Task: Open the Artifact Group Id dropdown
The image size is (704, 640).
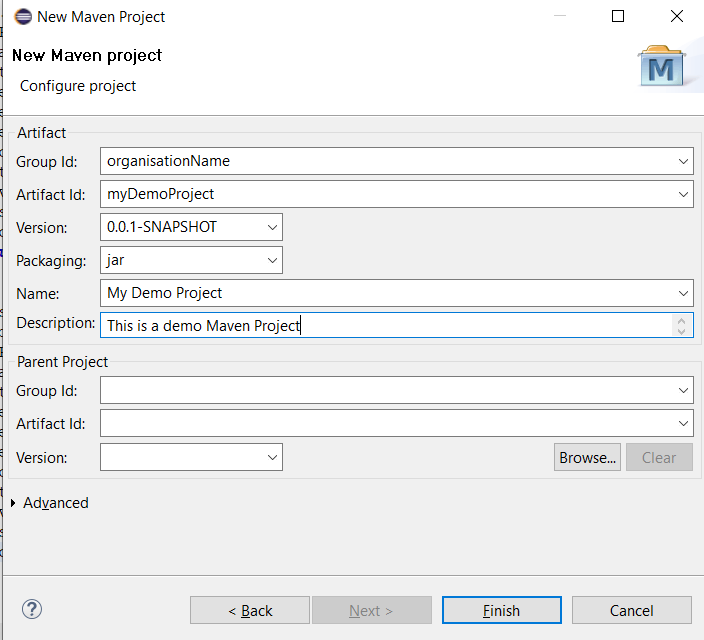Action: coord(683,161)
